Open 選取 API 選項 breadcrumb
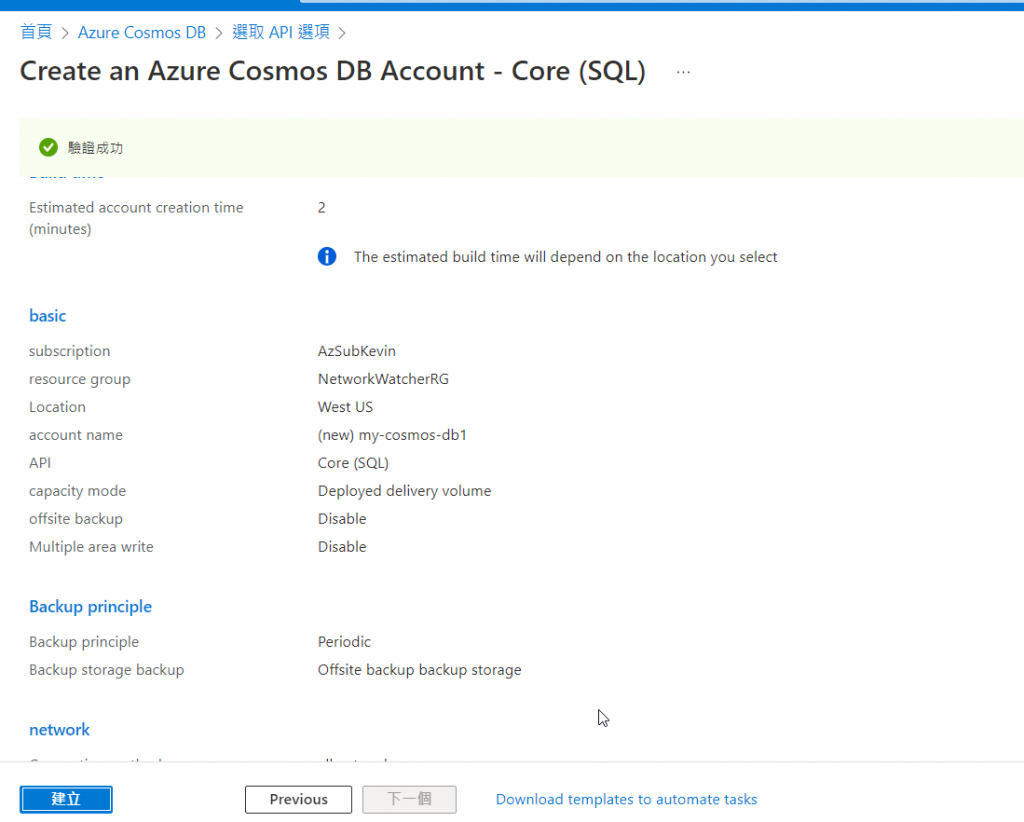The image size is (1024, 822). tap(281, 32)
